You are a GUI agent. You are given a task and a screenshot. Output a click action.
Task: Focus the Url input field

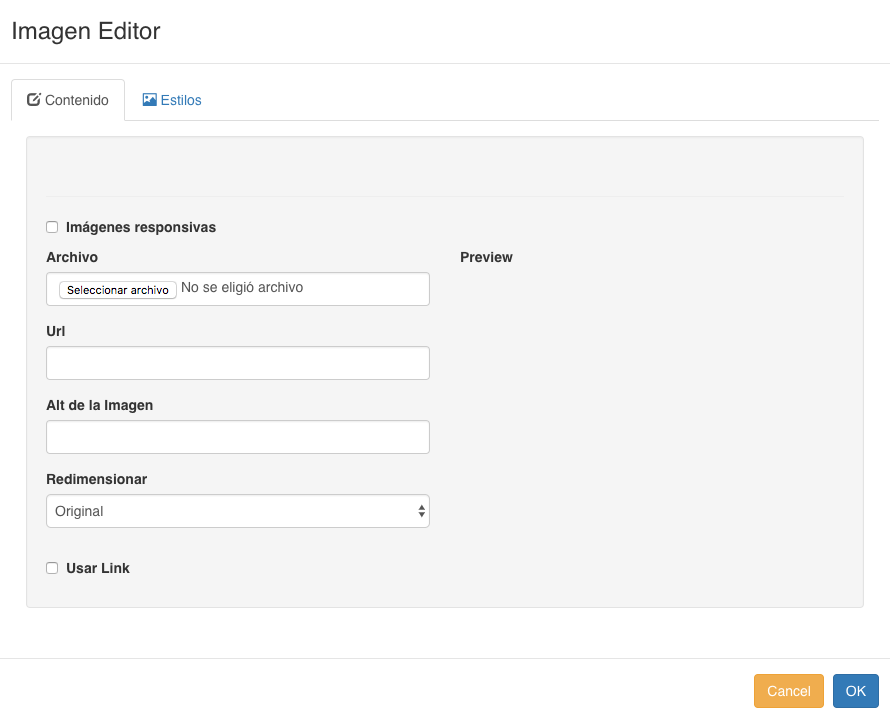pyautogui.click(x=238, y=363)
